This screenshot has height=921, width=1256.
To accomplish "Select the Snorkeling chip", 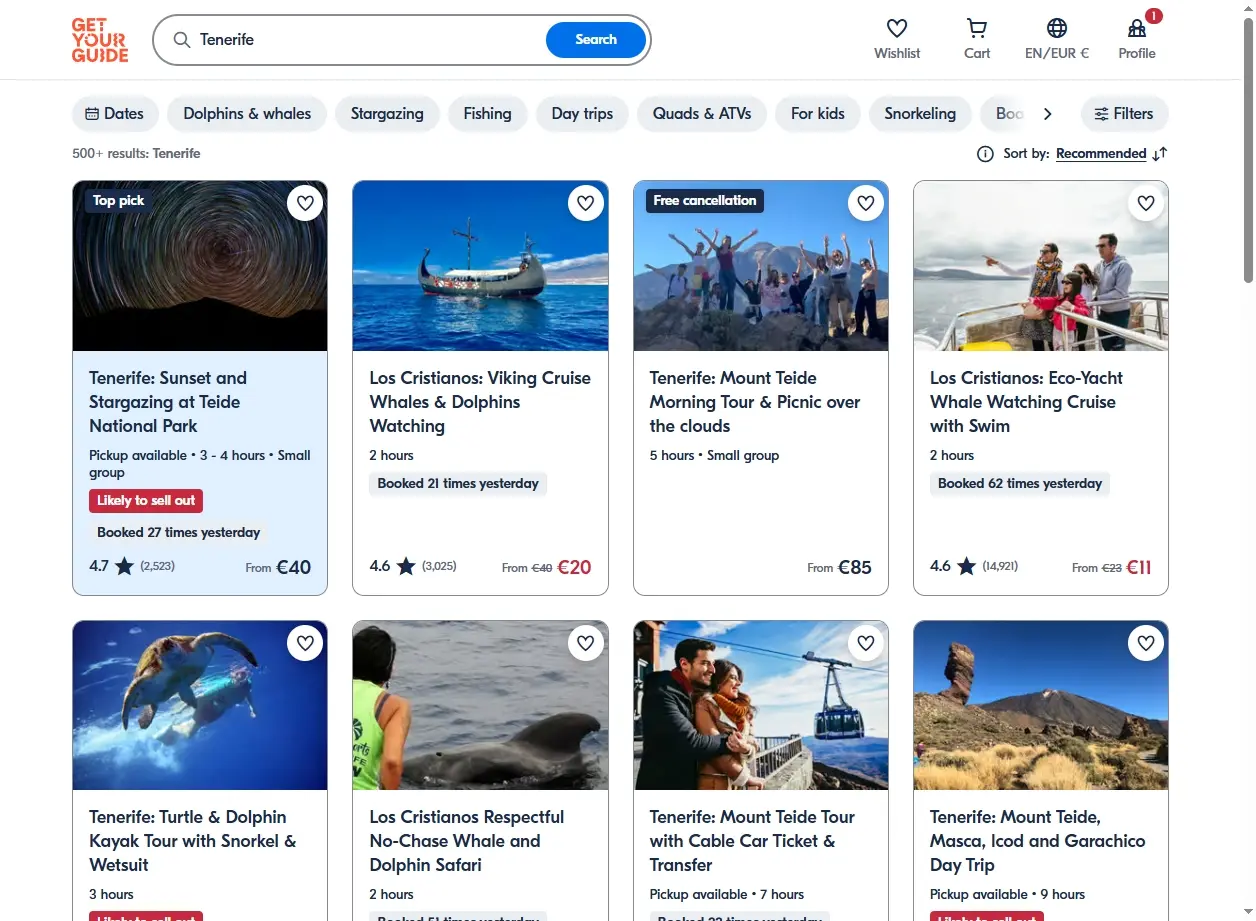I will pos(920,114).
